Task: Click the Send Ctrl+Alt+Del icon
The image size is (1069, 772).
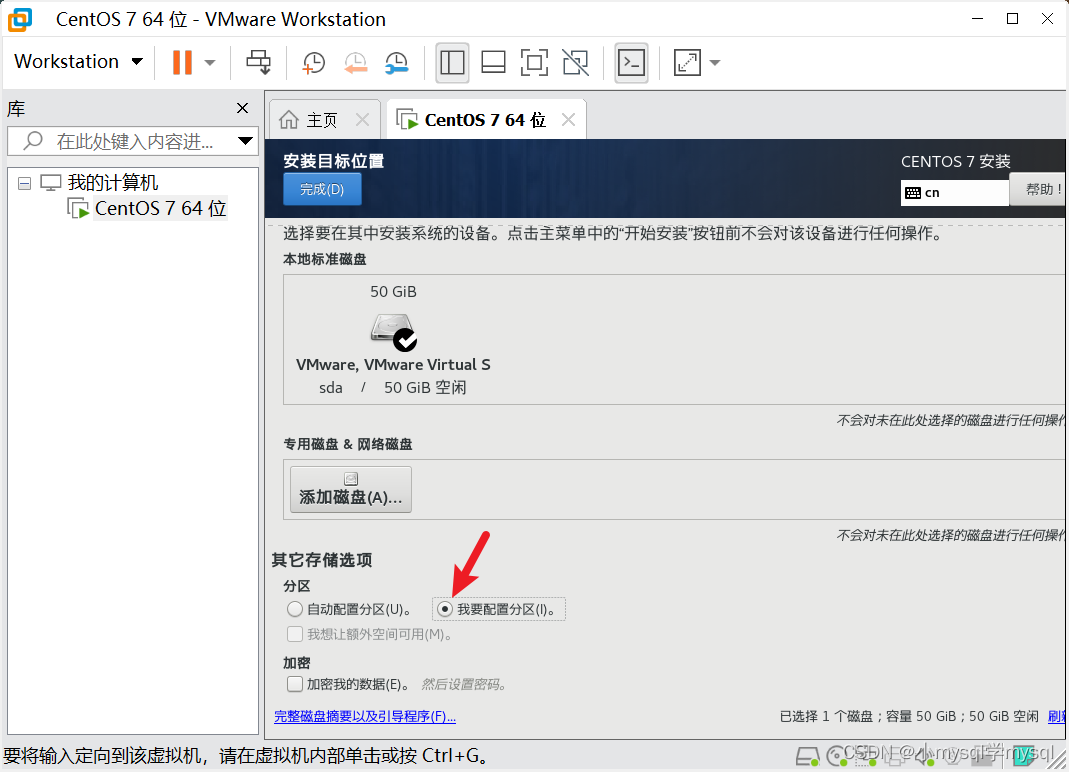Action: coord(258,62)
